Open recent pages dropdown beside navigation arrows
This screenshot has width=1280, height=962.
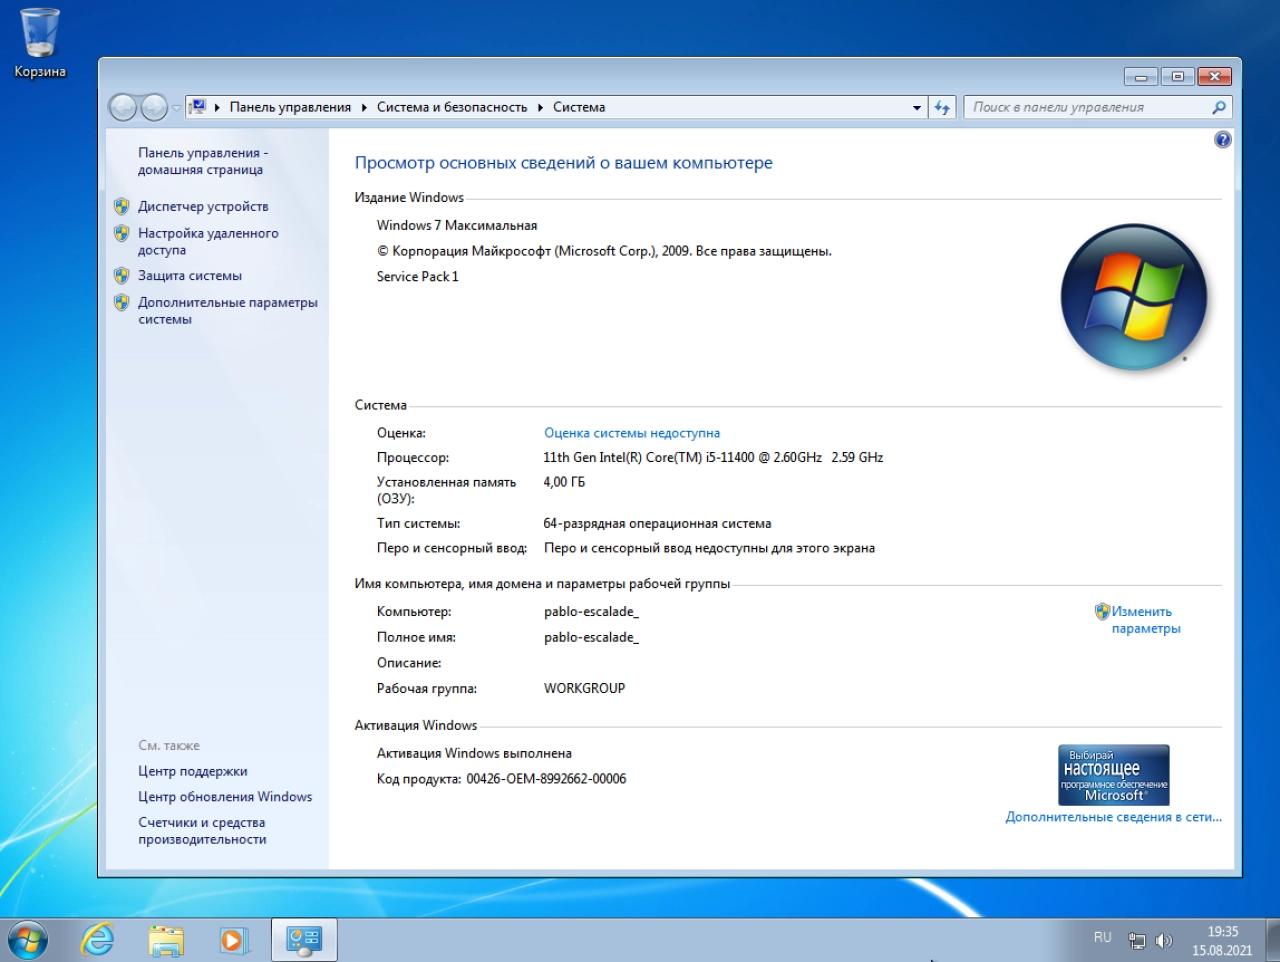click(x=176, y=108)
